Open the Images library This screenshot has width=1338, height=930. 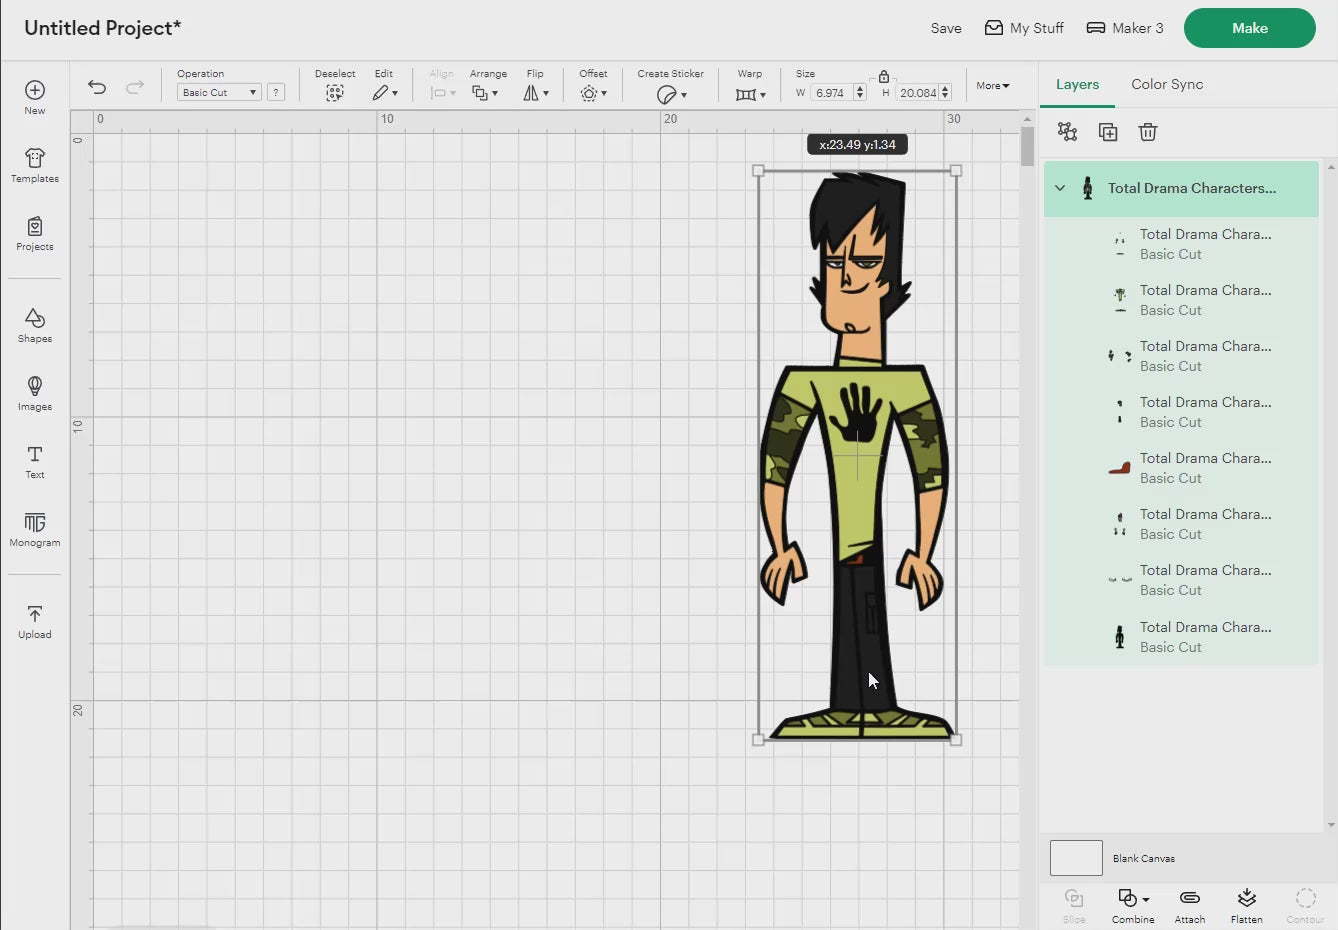coord(35,393)
